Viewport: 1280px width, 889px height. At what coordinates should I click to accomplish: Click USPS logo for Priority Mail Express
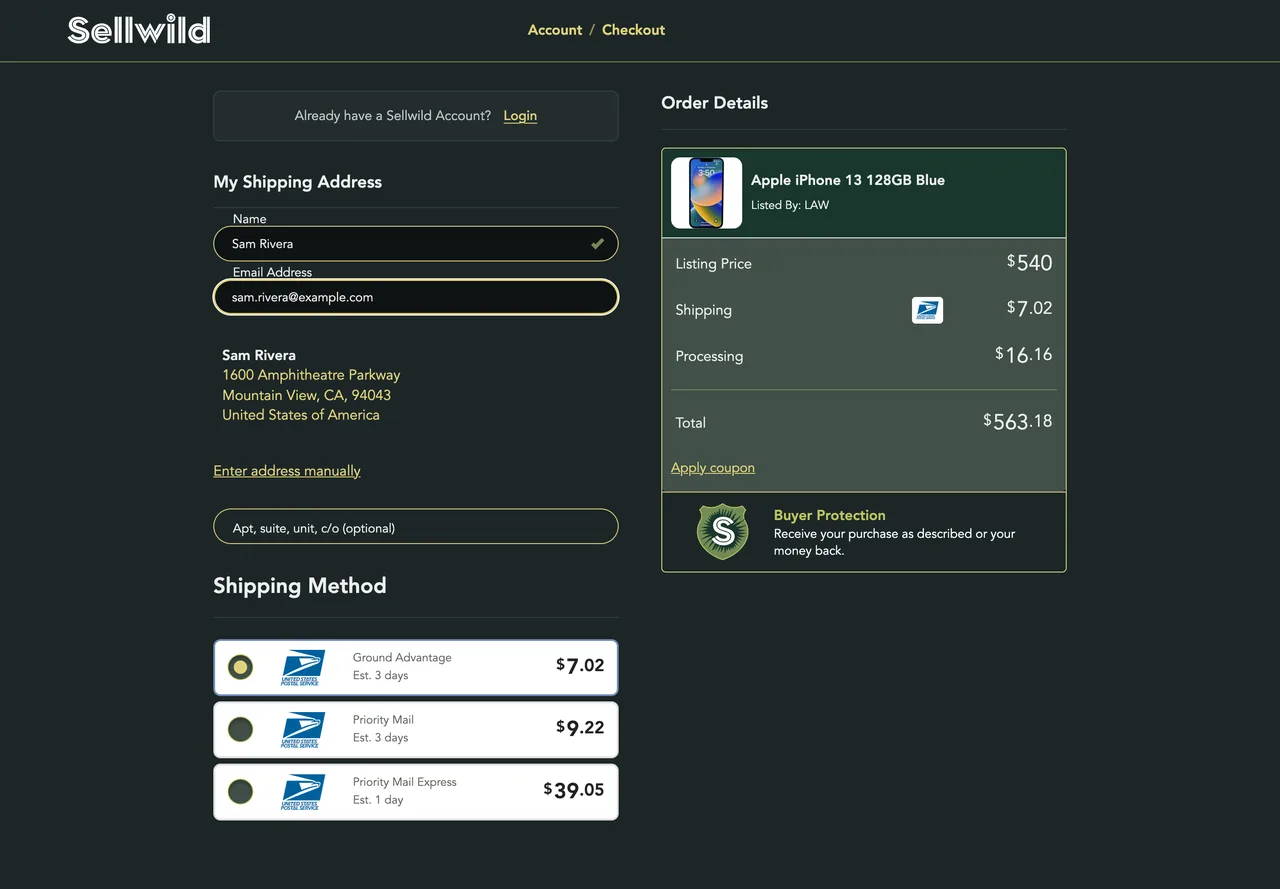(x=301, y=792)
